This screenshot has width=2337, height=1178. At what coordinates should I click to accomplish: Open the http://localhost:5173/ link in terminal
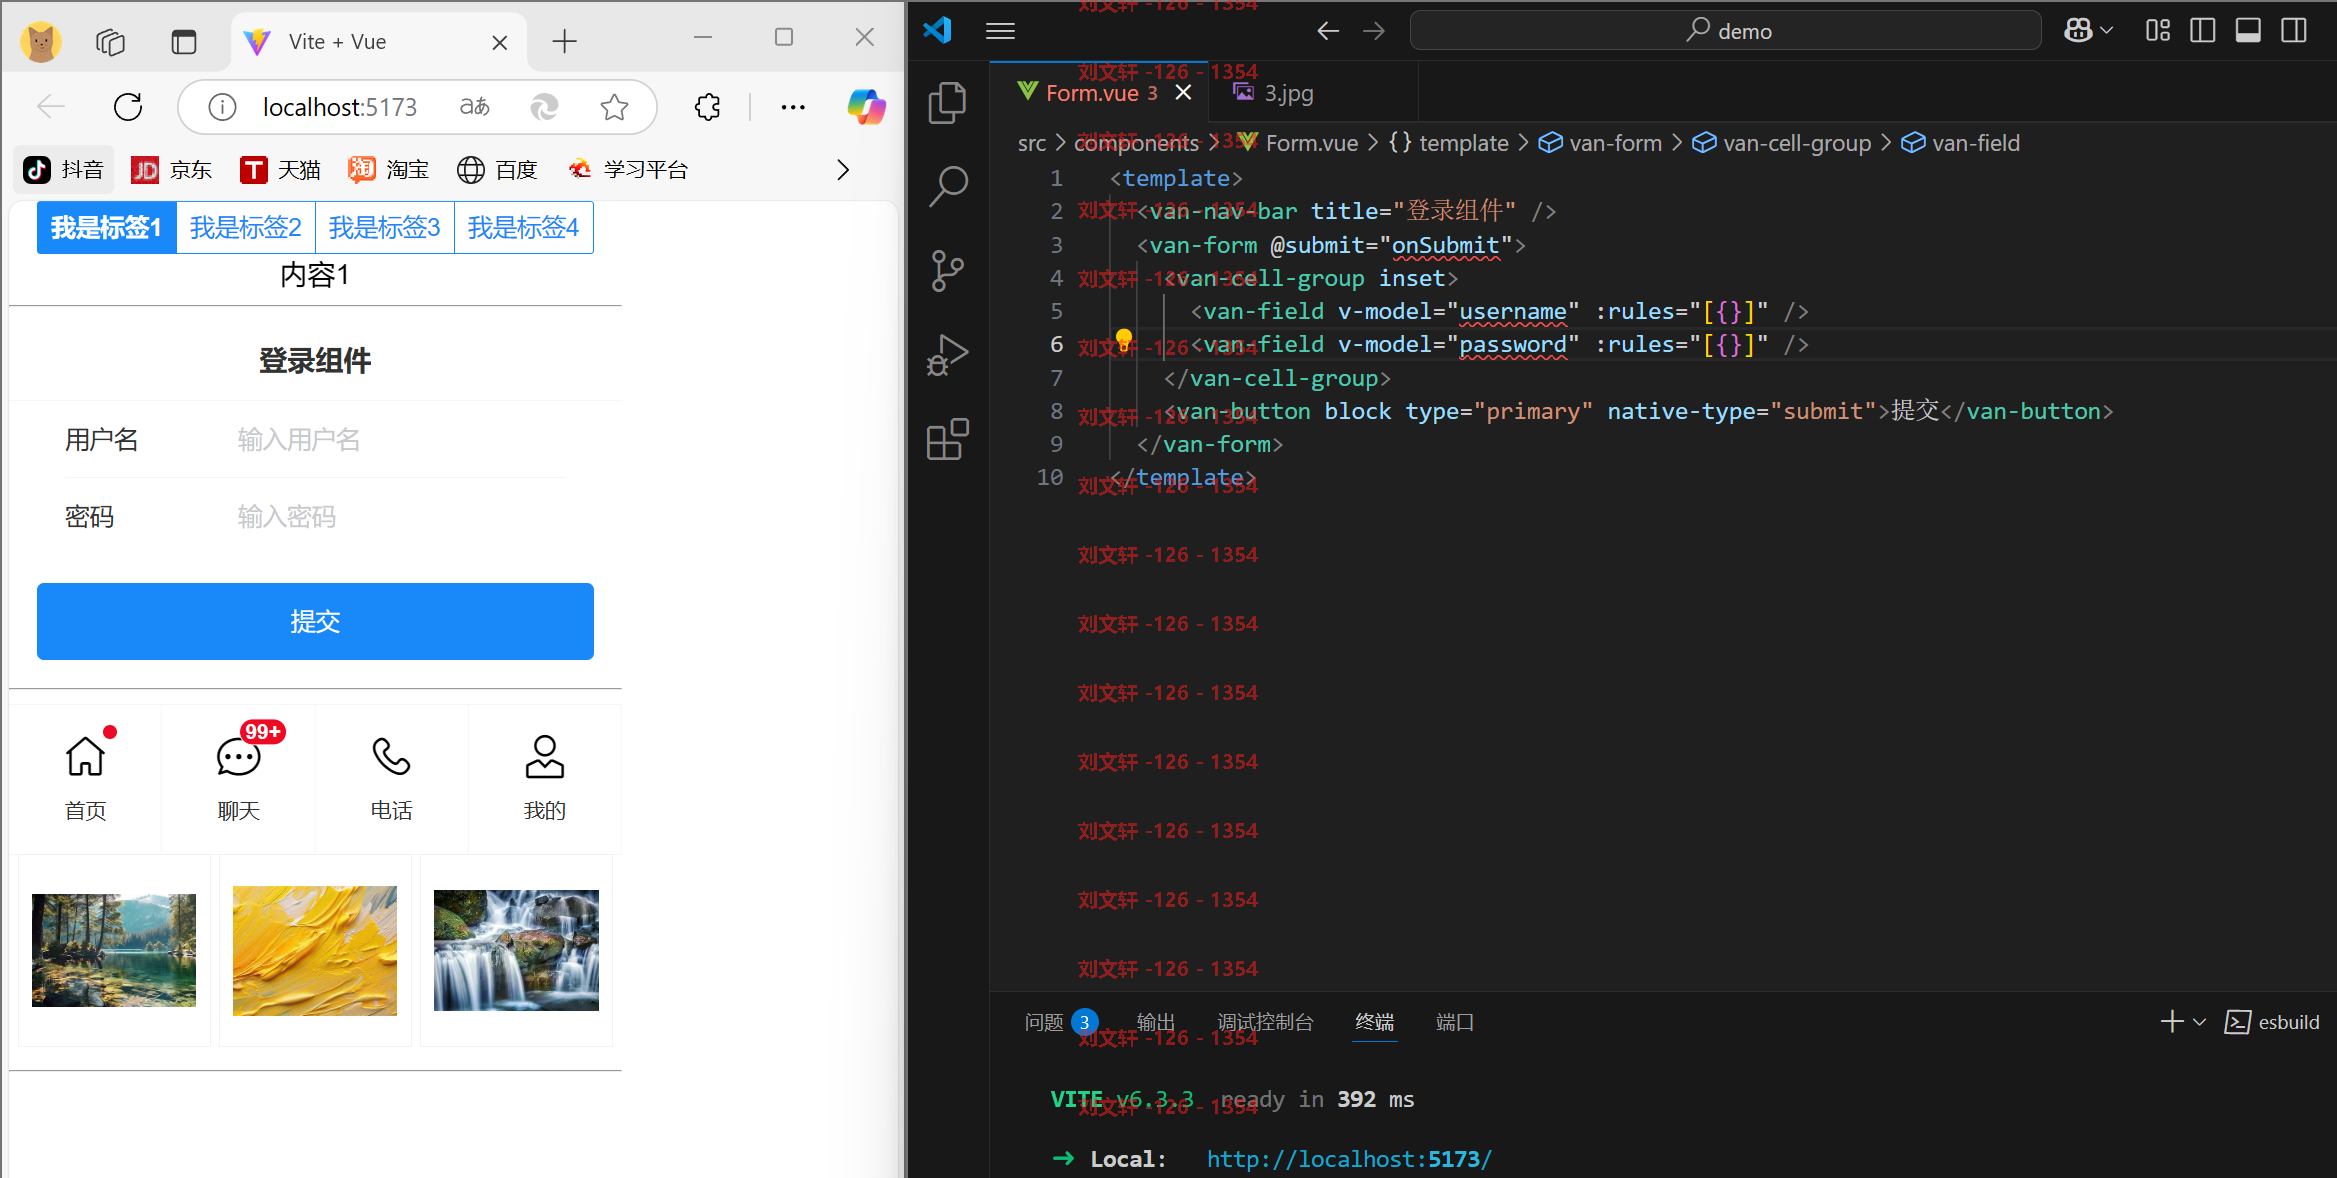coord(1349,1159)
